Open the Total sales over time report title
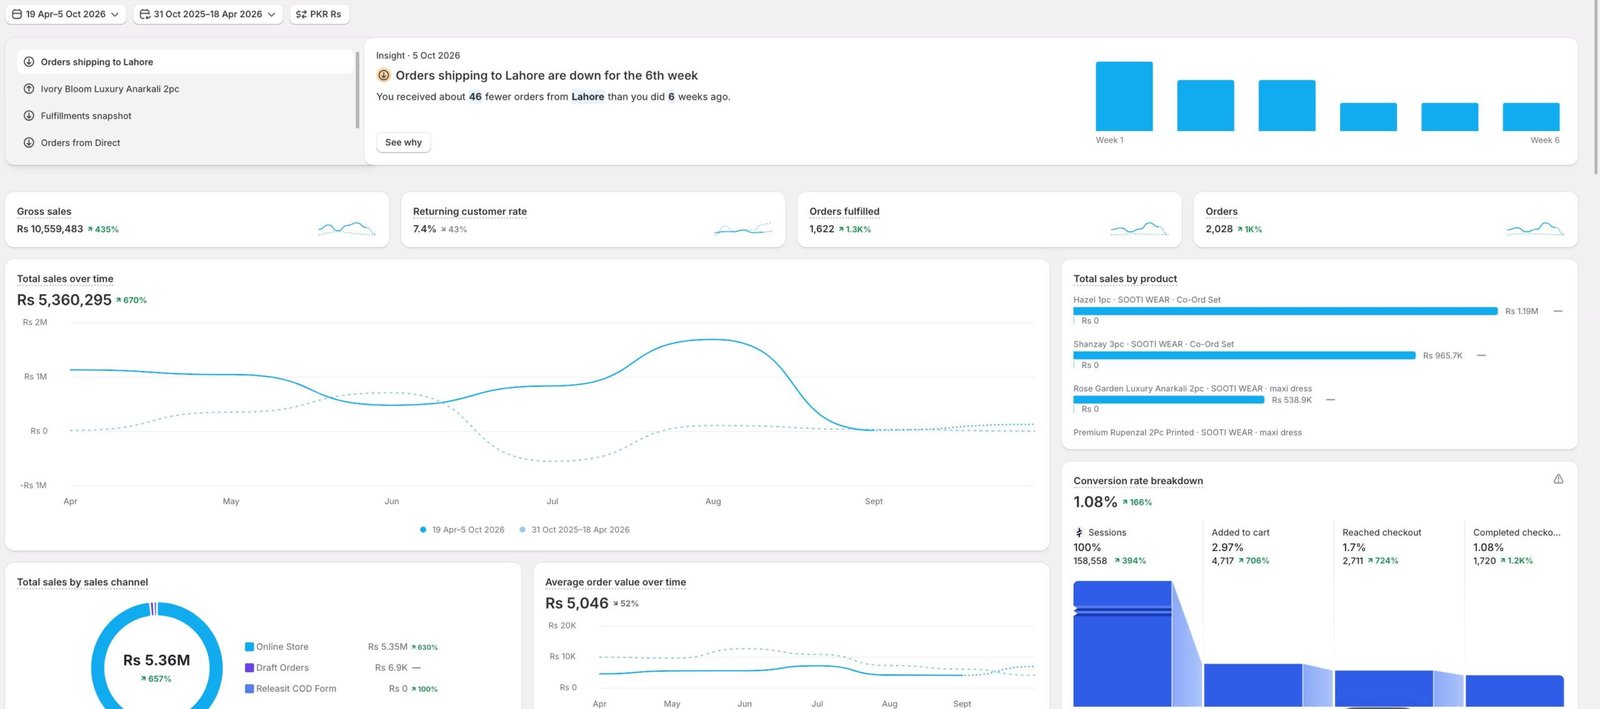 [65, 279]
